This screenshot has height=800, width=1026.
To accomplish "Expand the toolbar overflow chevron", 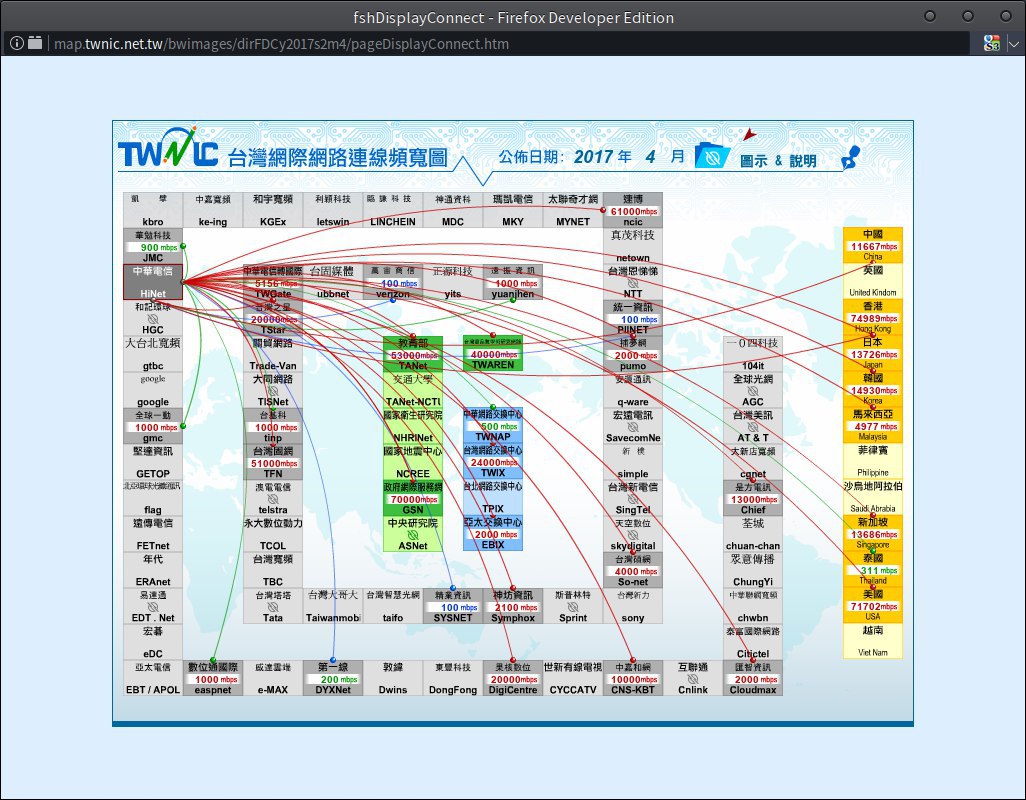I will click(1014, 44).
